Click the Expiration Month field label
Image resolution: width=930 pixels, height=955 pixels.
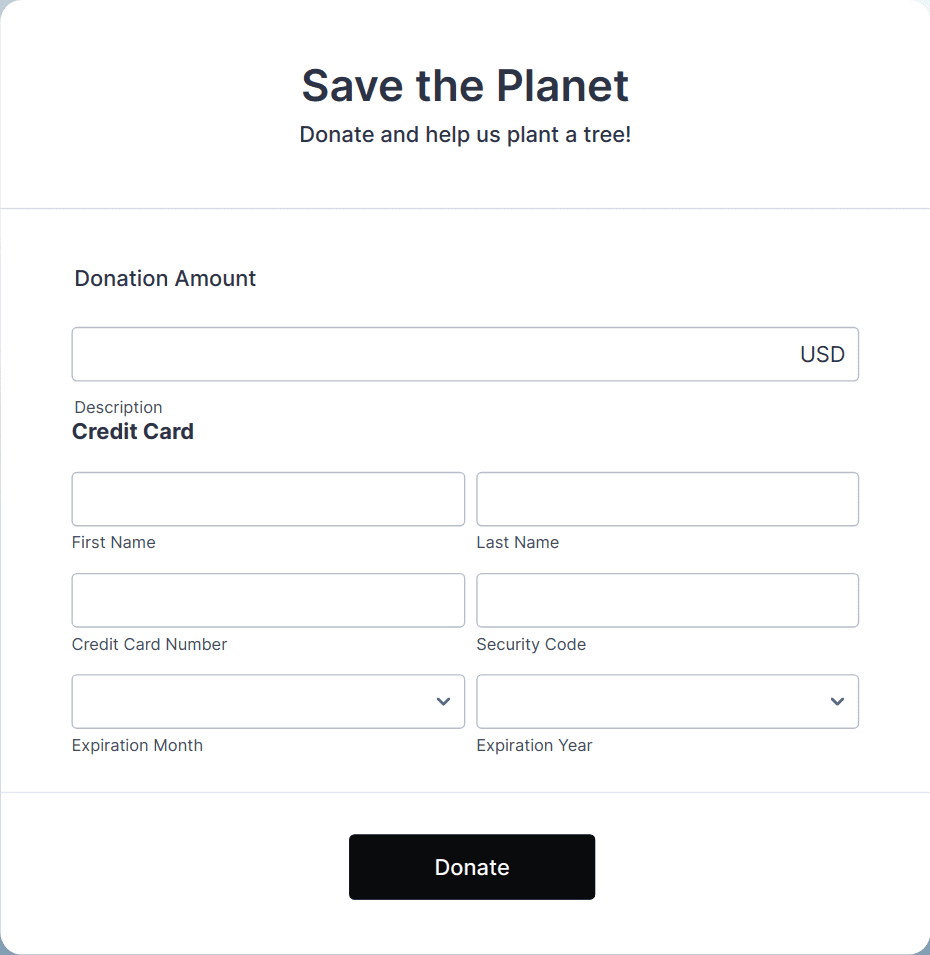click(x=137, y=745)
